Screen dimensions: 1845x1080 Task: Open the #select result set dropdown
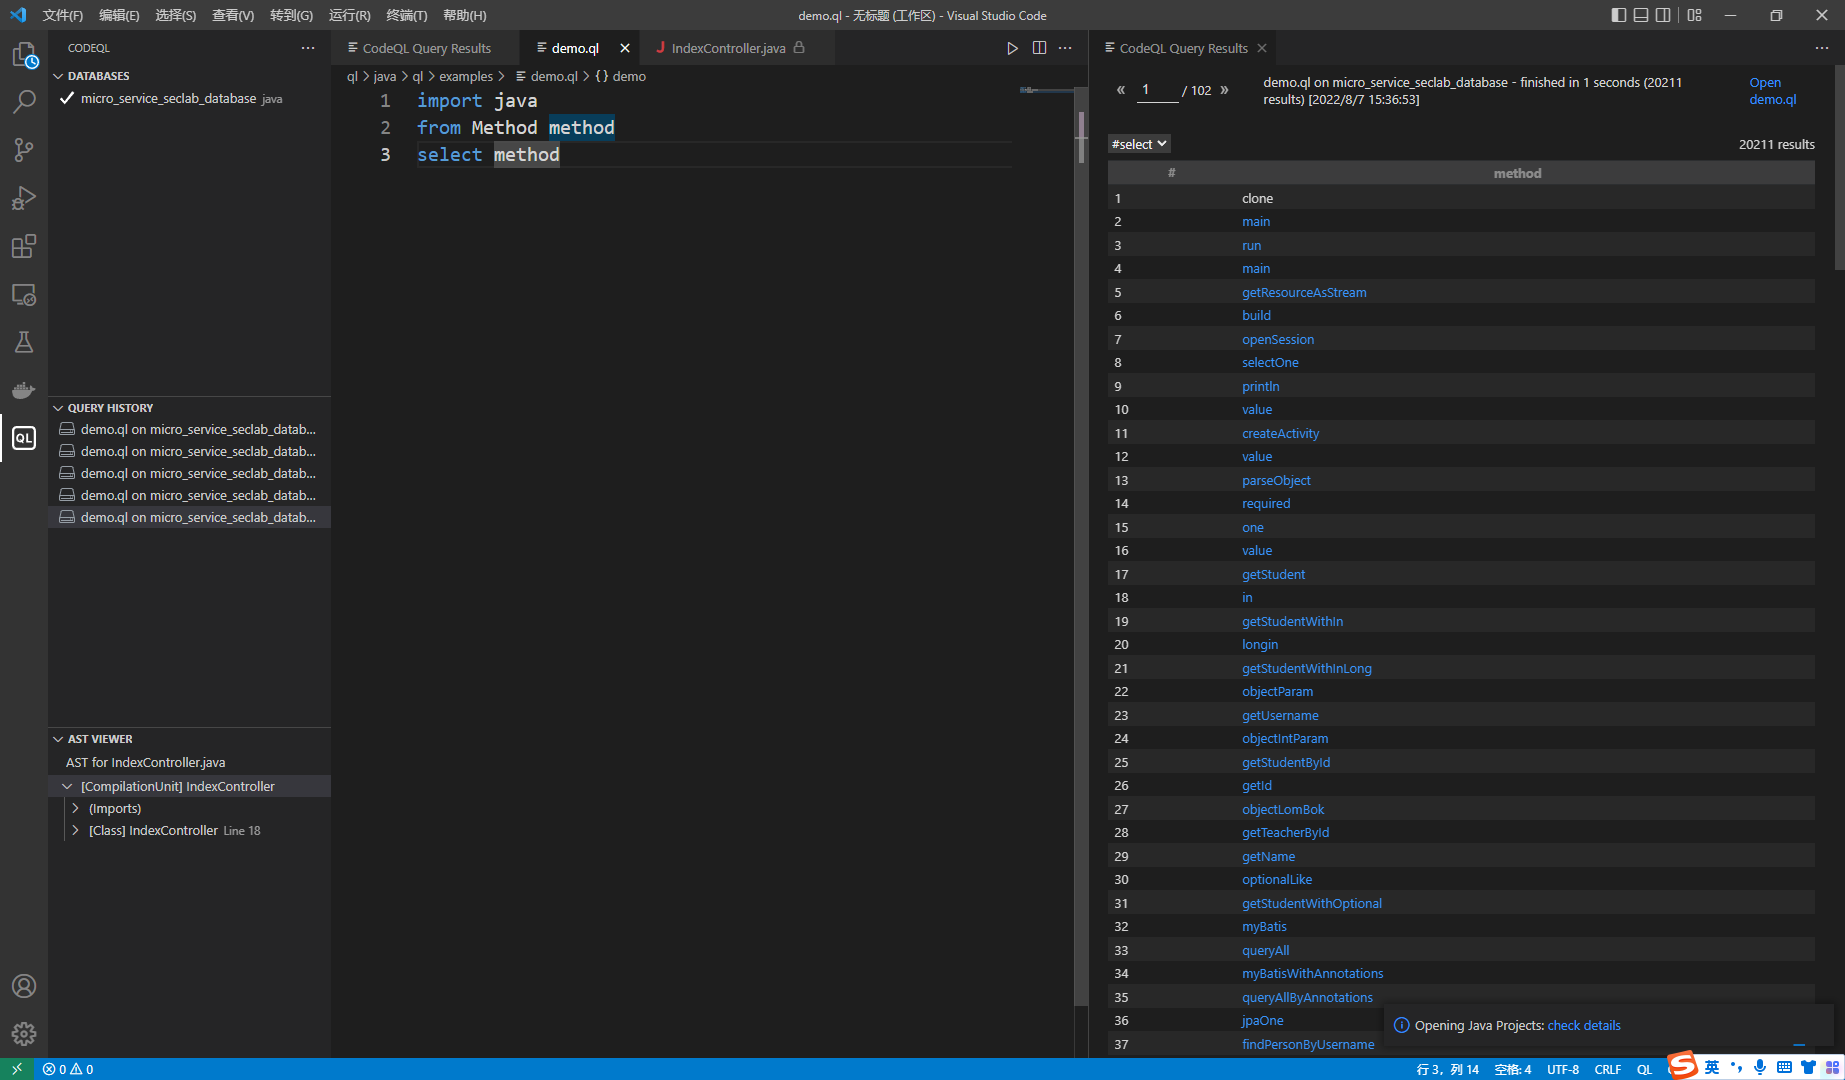point(1139,144)
